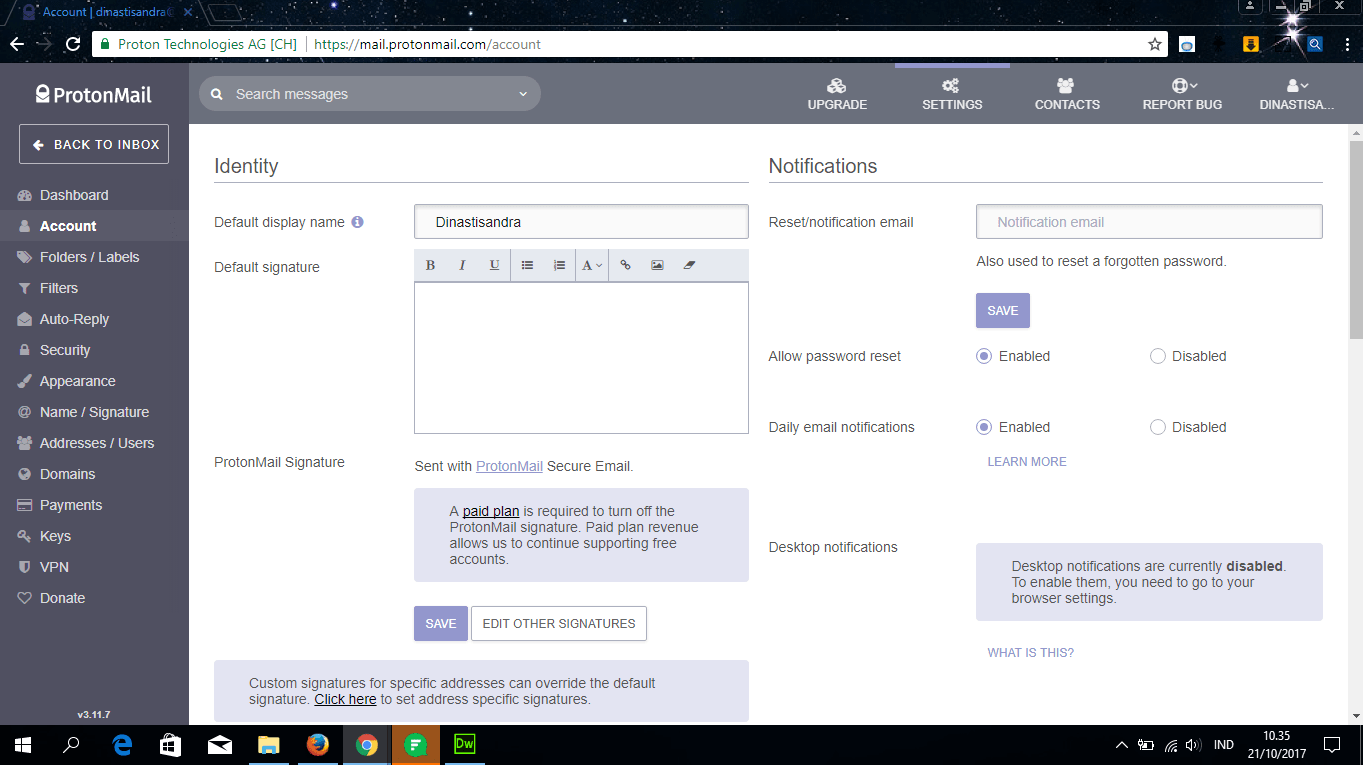Open Dreamweaver from the taskbar
The image size is (1363, 765).
pos(464,745)
